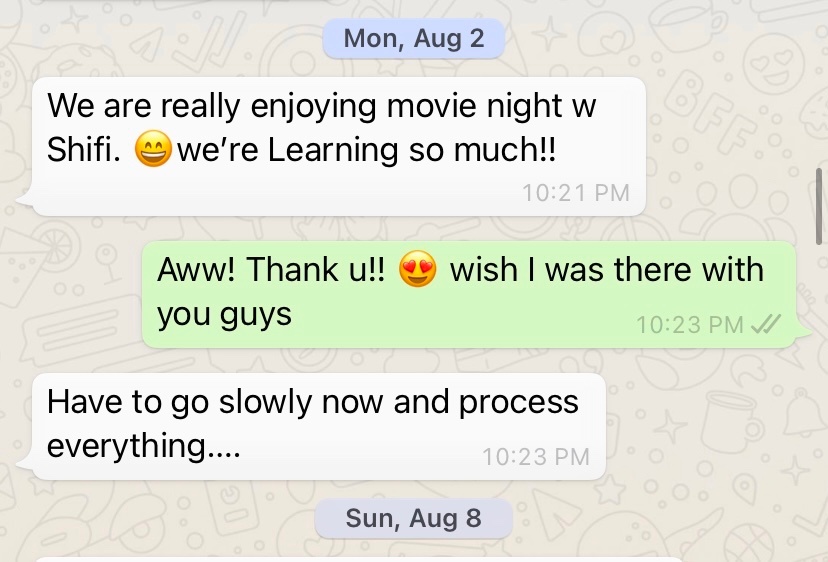Click the tail of the "everything...." bubble

click(x=25, y=463)
